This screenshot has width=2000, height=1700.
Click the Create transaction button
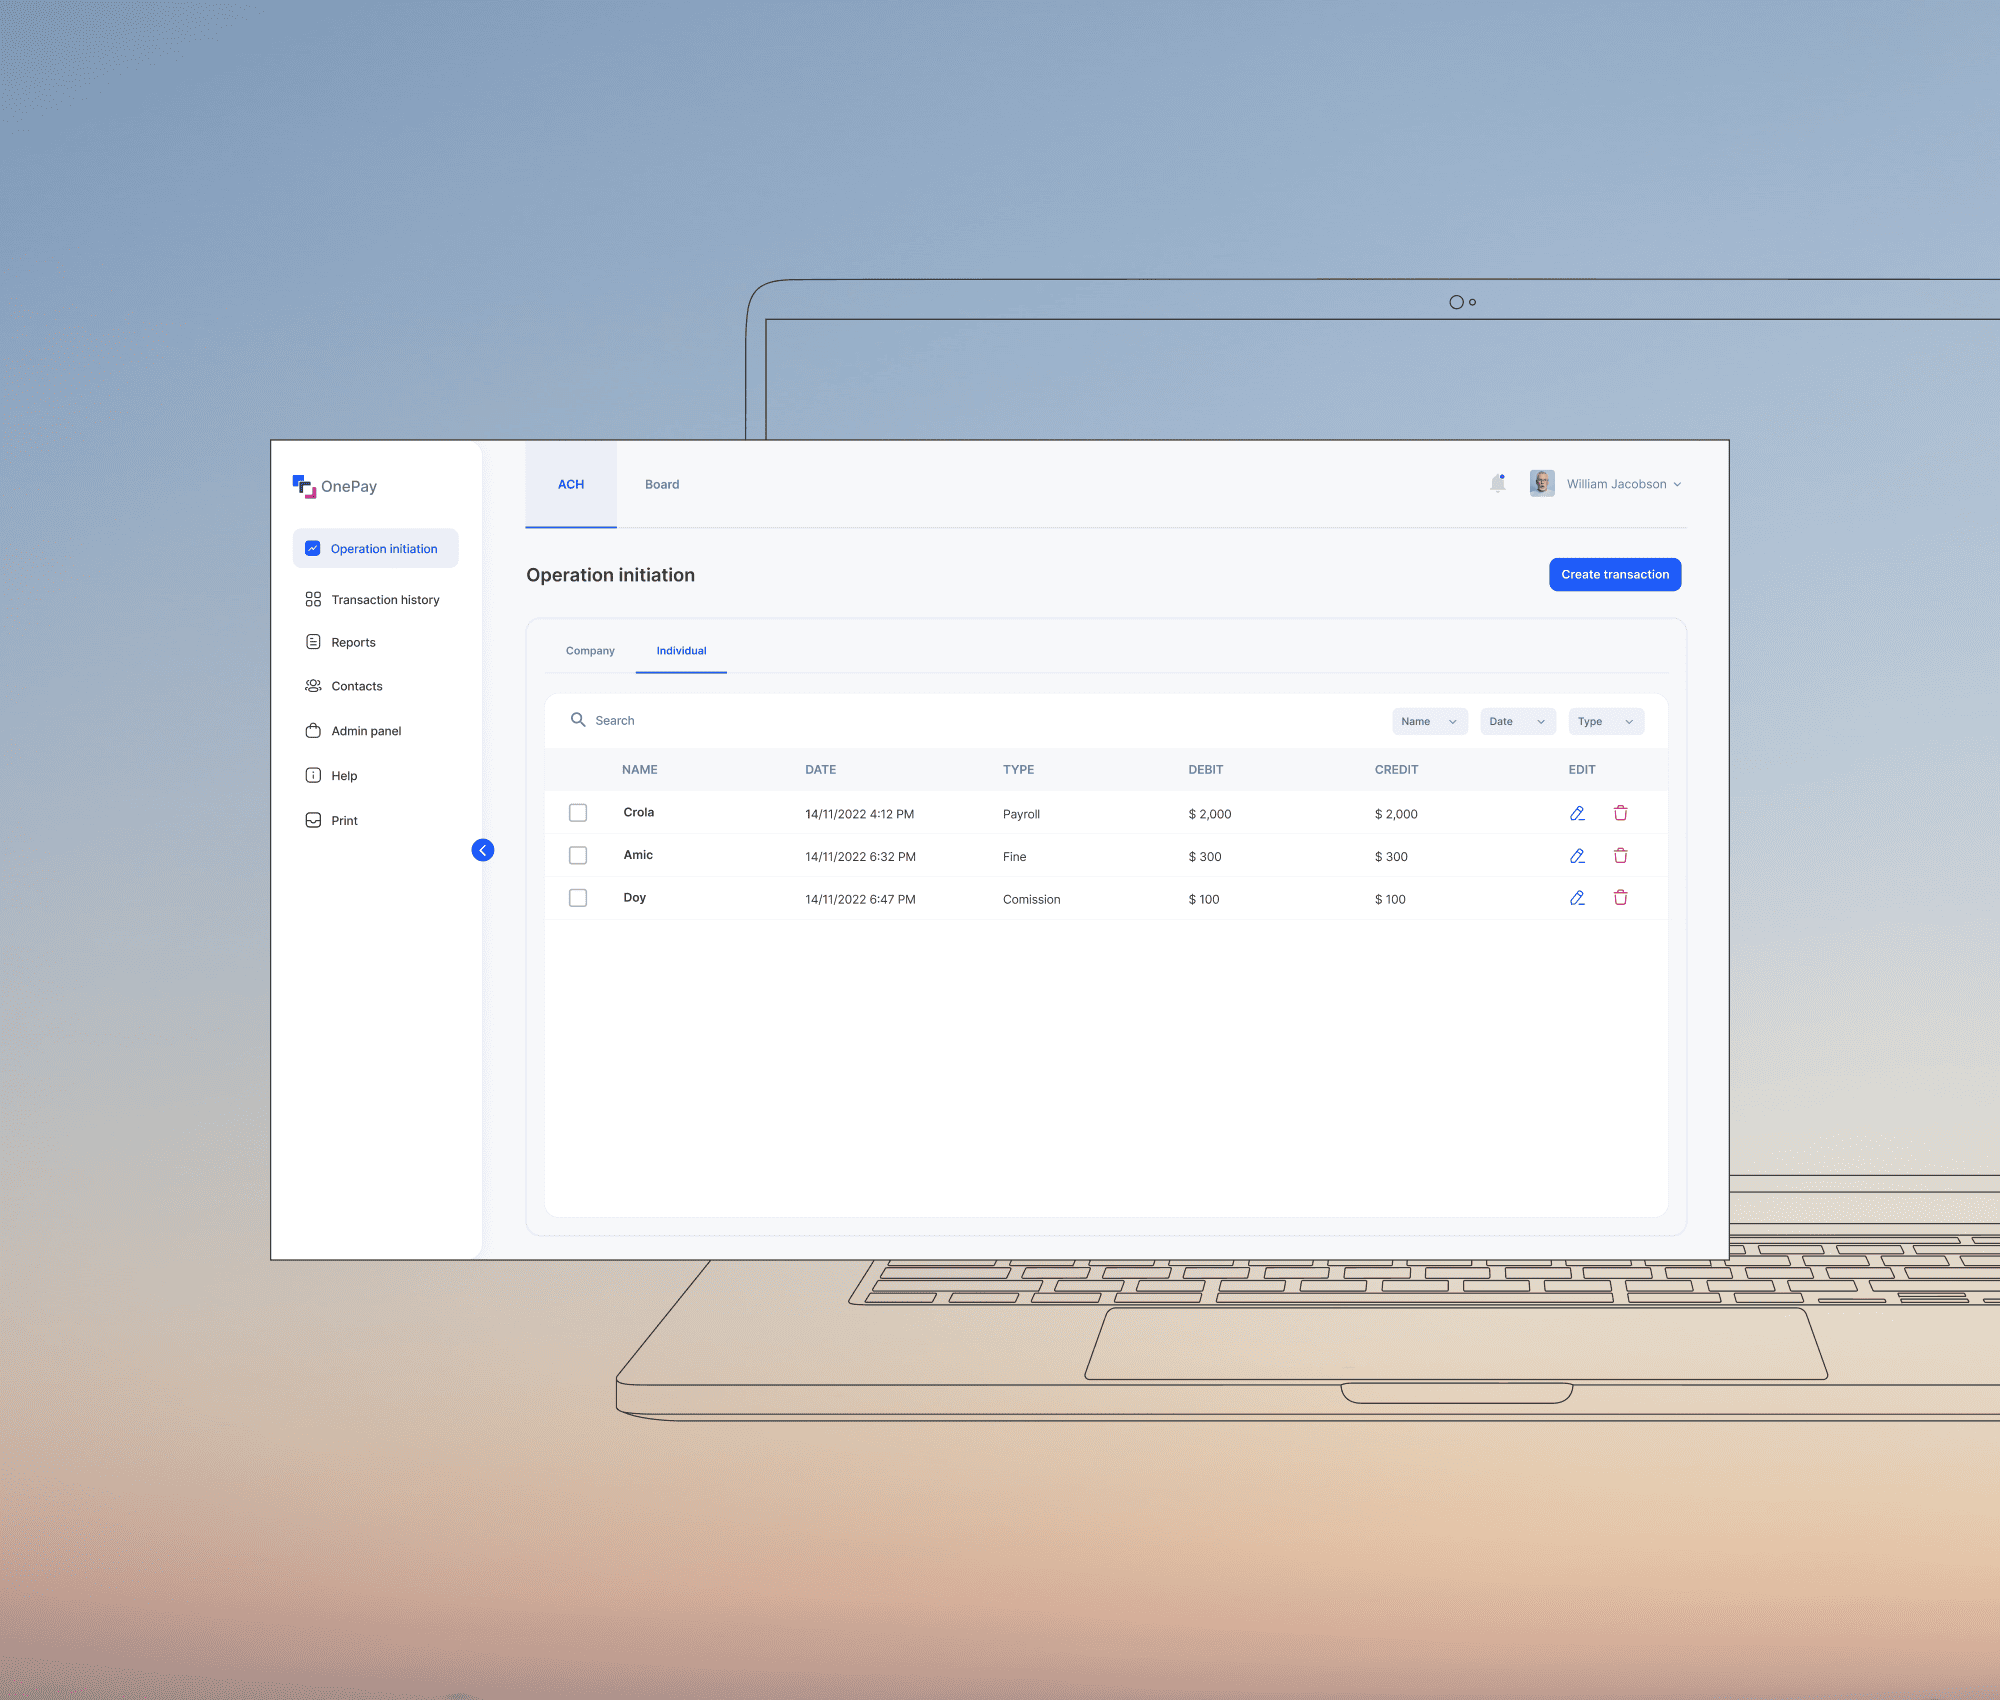point(1614,575)
